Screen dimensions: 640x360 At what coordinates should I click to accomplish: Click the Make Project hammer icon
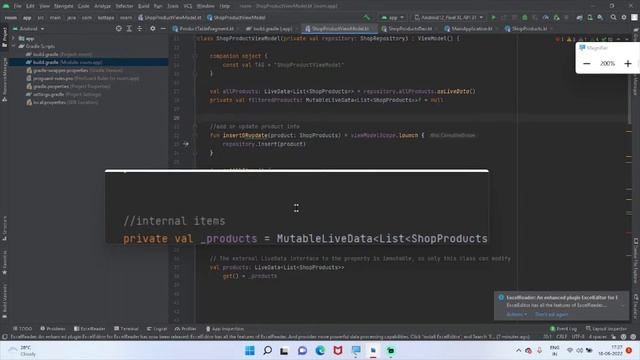(x=367, y=18)
